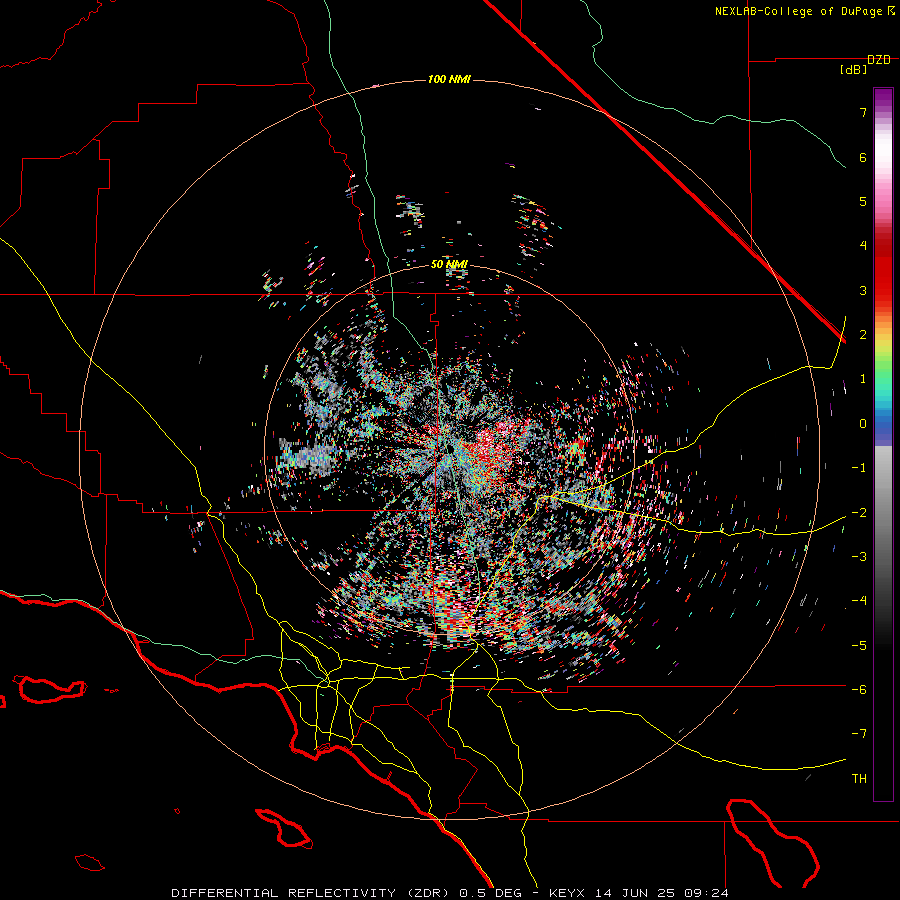Select the -3 value on color scale
The height and width of the screenshot is (900, 900).
pyautogui.click(x=859, y=557)
